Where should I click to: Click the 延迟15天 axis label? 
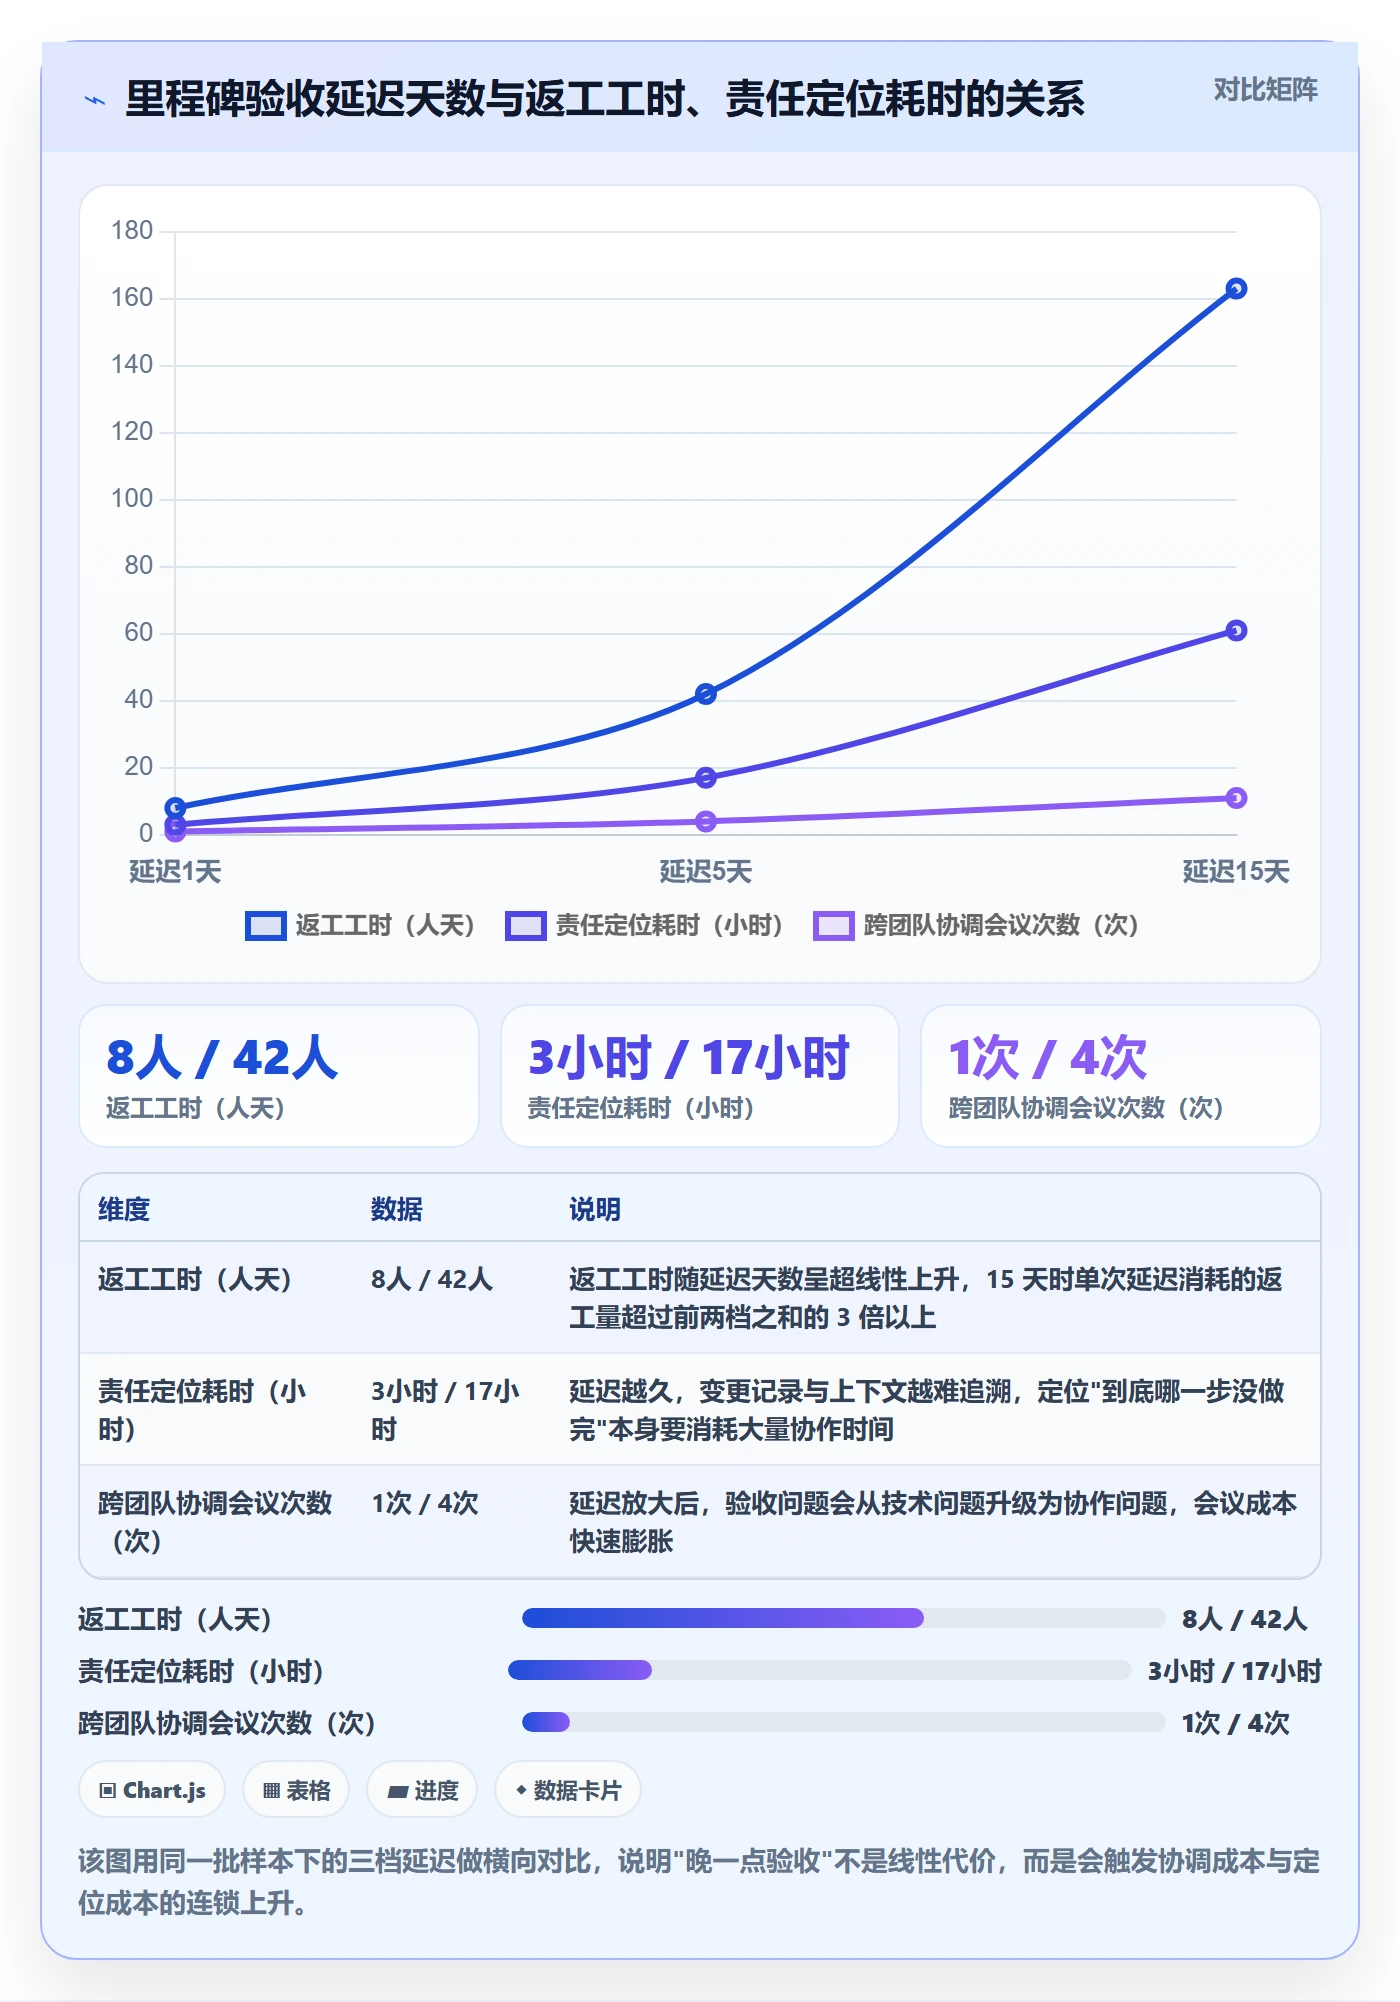pyautogui.click(x=1236, y=872)
